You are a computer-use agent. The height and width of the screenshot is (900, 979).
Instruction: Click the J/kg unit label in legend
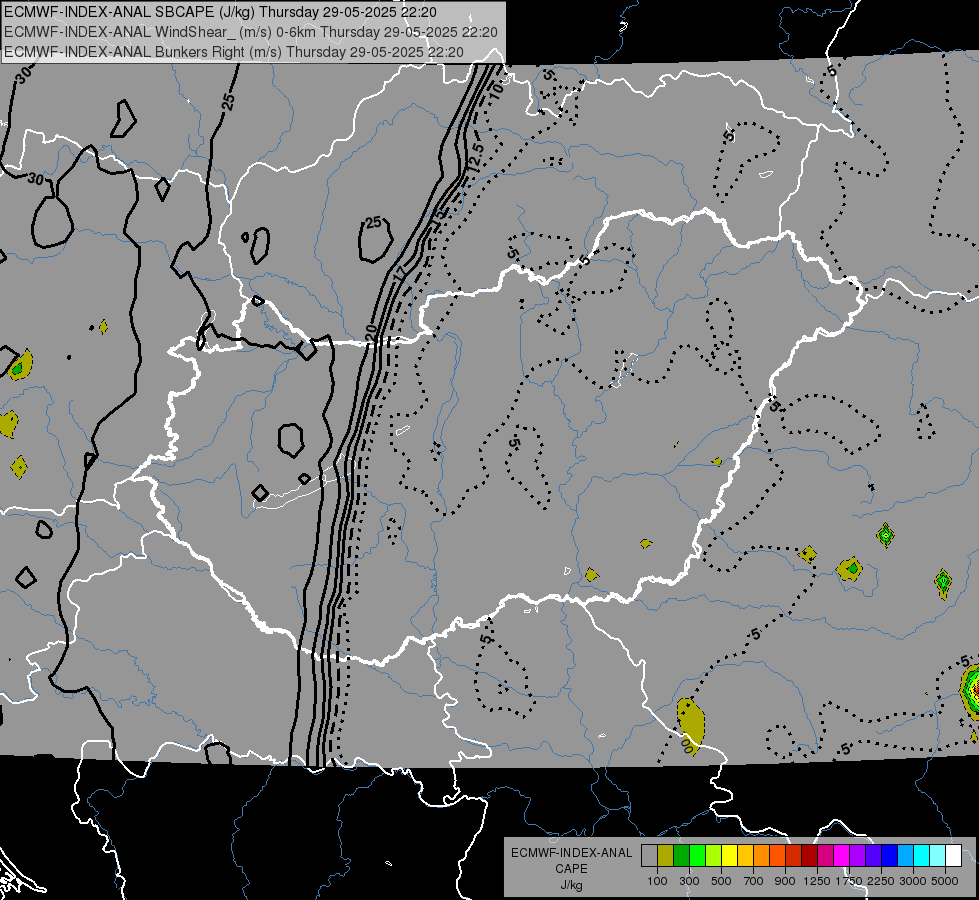(571, 885)
